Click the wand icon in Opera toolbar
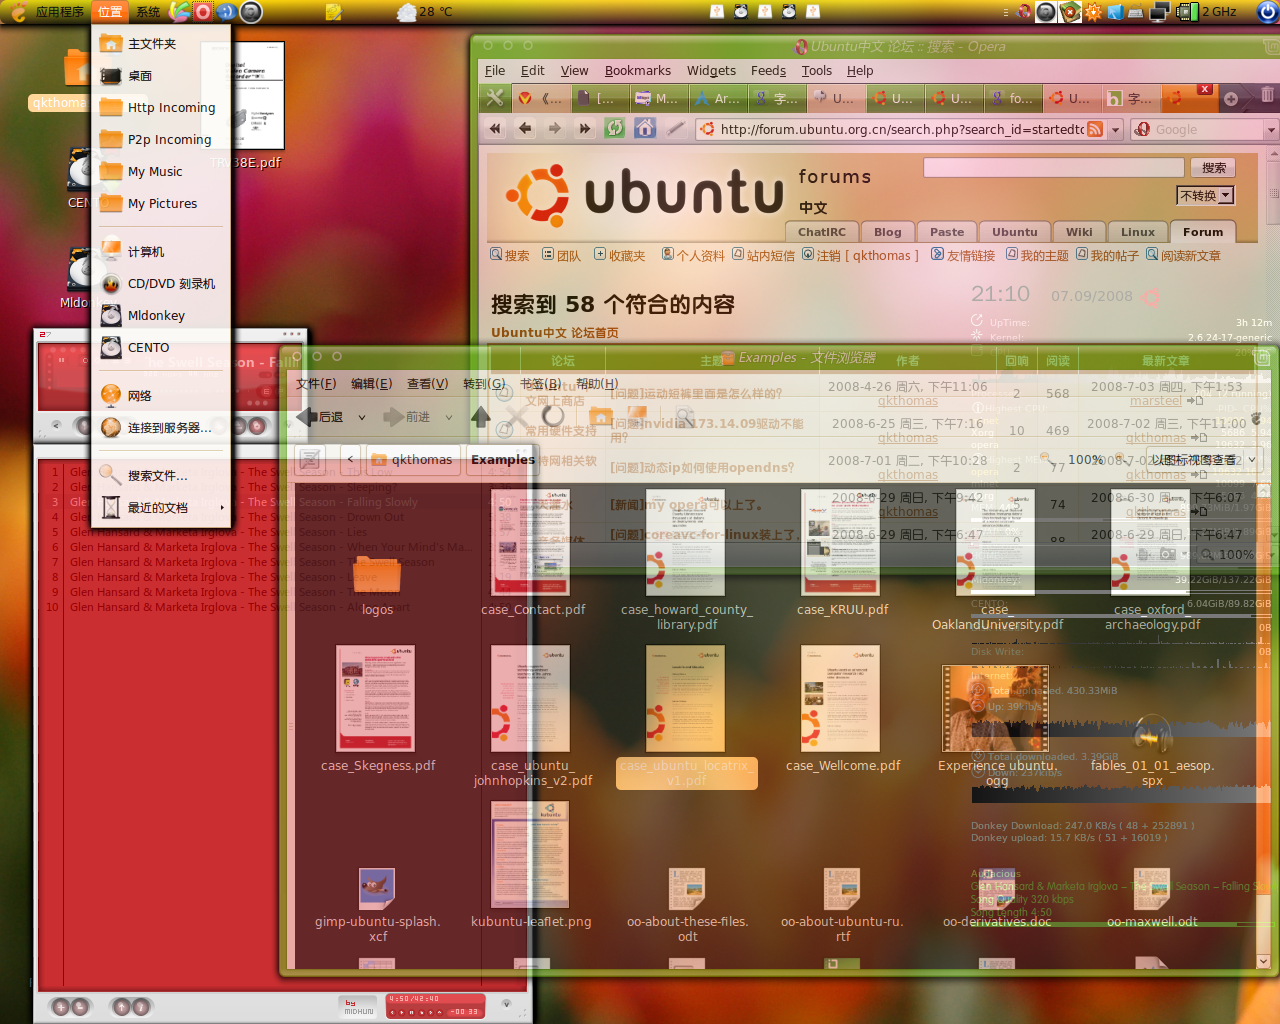The width and height of the screenshot is (1280, 1024). point(676,129)
